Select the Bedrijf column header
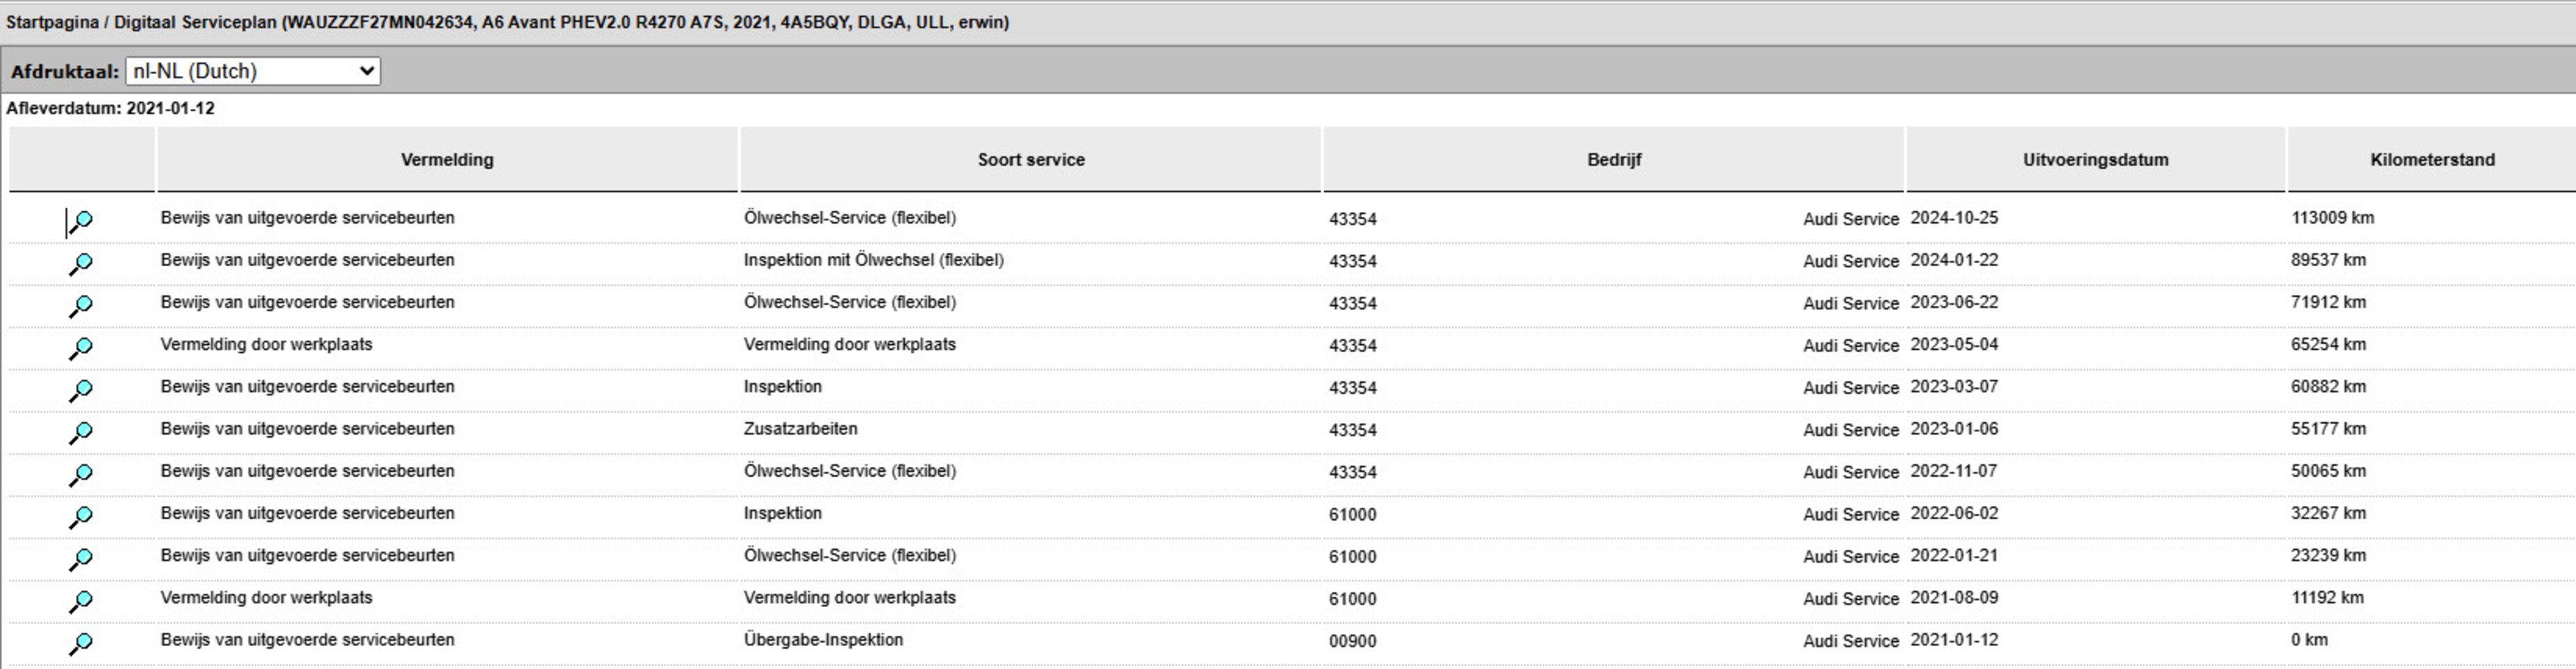Screen dimensions: 2576x669 point(1613,160)
